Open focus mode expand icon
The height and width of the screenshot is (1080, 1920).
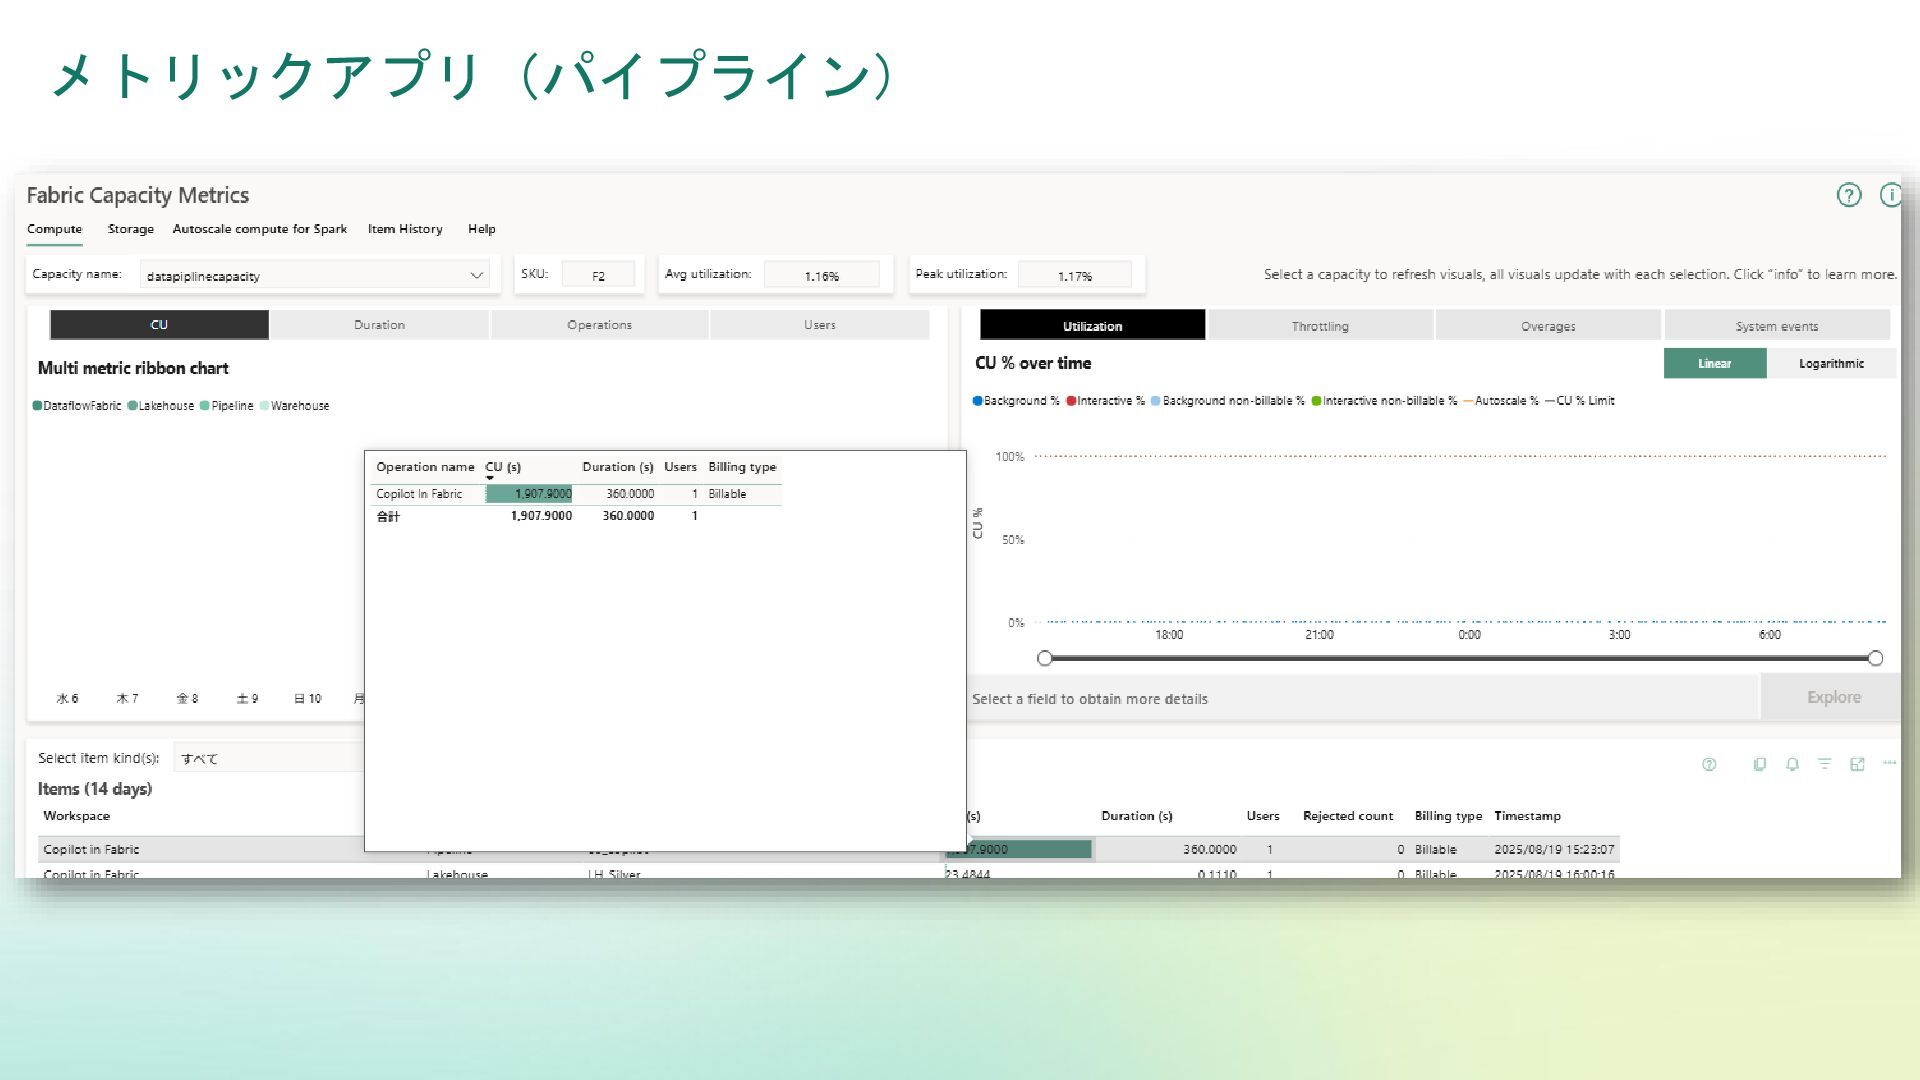pos(1857,764)
